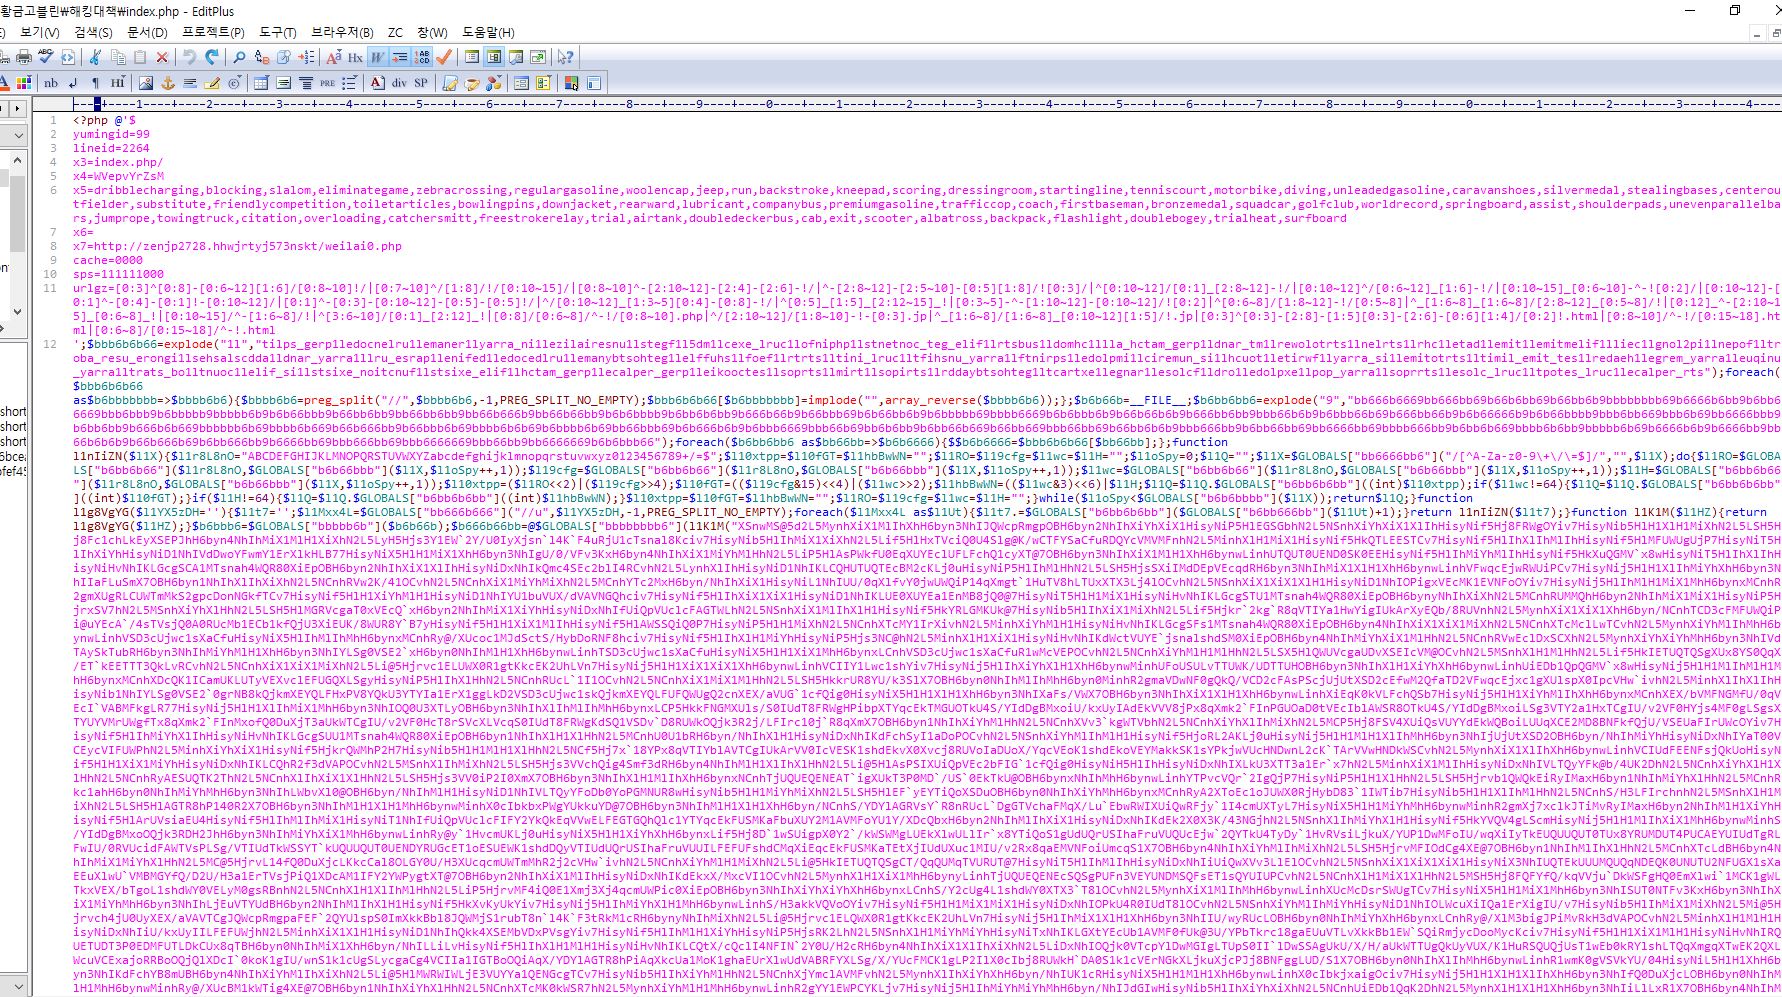The height and width of the screenshot is (997, 1782).
Task: Click the HTML comment pencil icon
Action: click(x=211, y=83)
